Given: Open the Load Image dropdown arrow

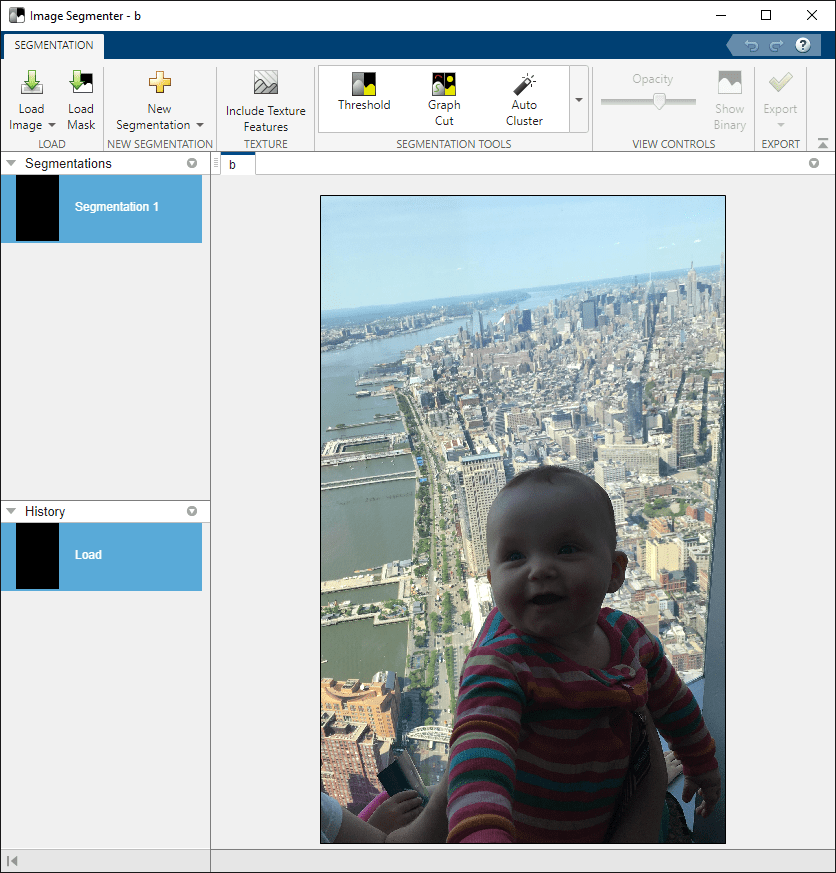Looking at the screenshot, I should tap(52, 125).
